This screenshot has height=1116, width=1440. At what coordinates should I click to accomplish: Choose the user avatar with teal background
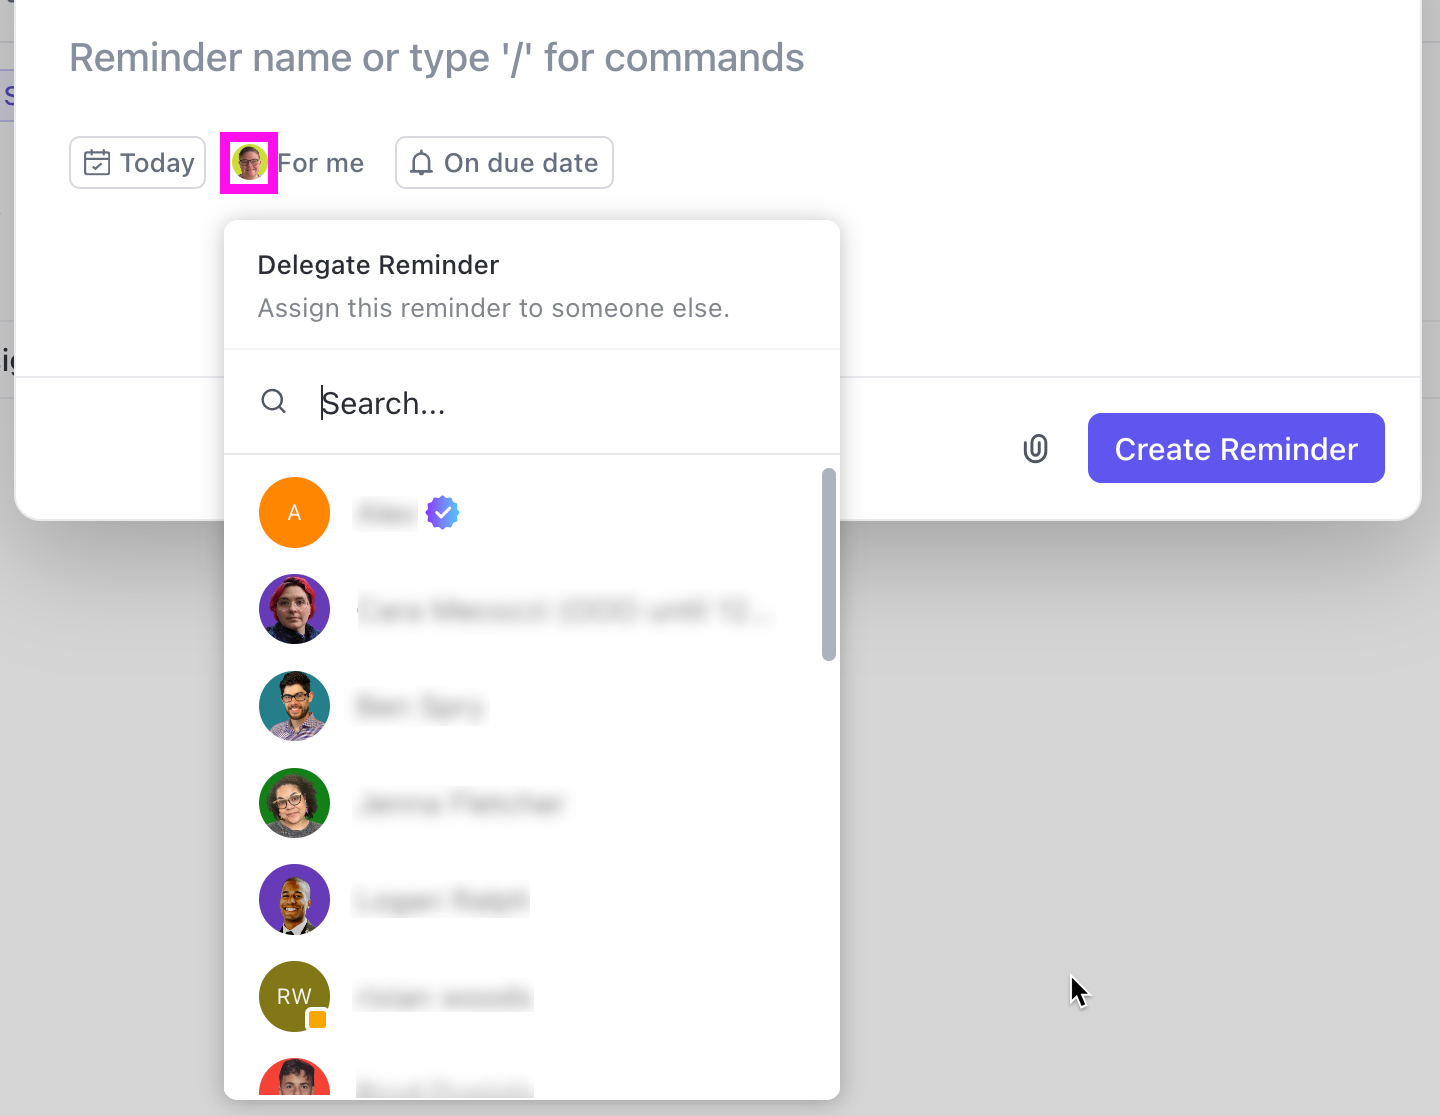294,706
